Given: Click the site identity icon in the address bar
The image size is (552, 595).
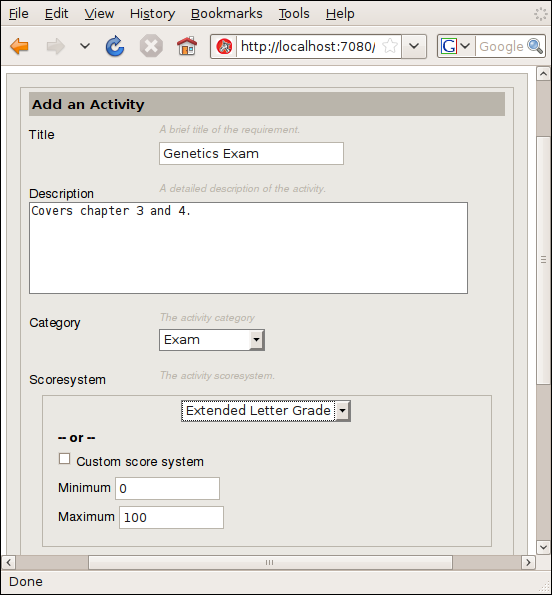Looking at the screenshot, I should point(224,47).
